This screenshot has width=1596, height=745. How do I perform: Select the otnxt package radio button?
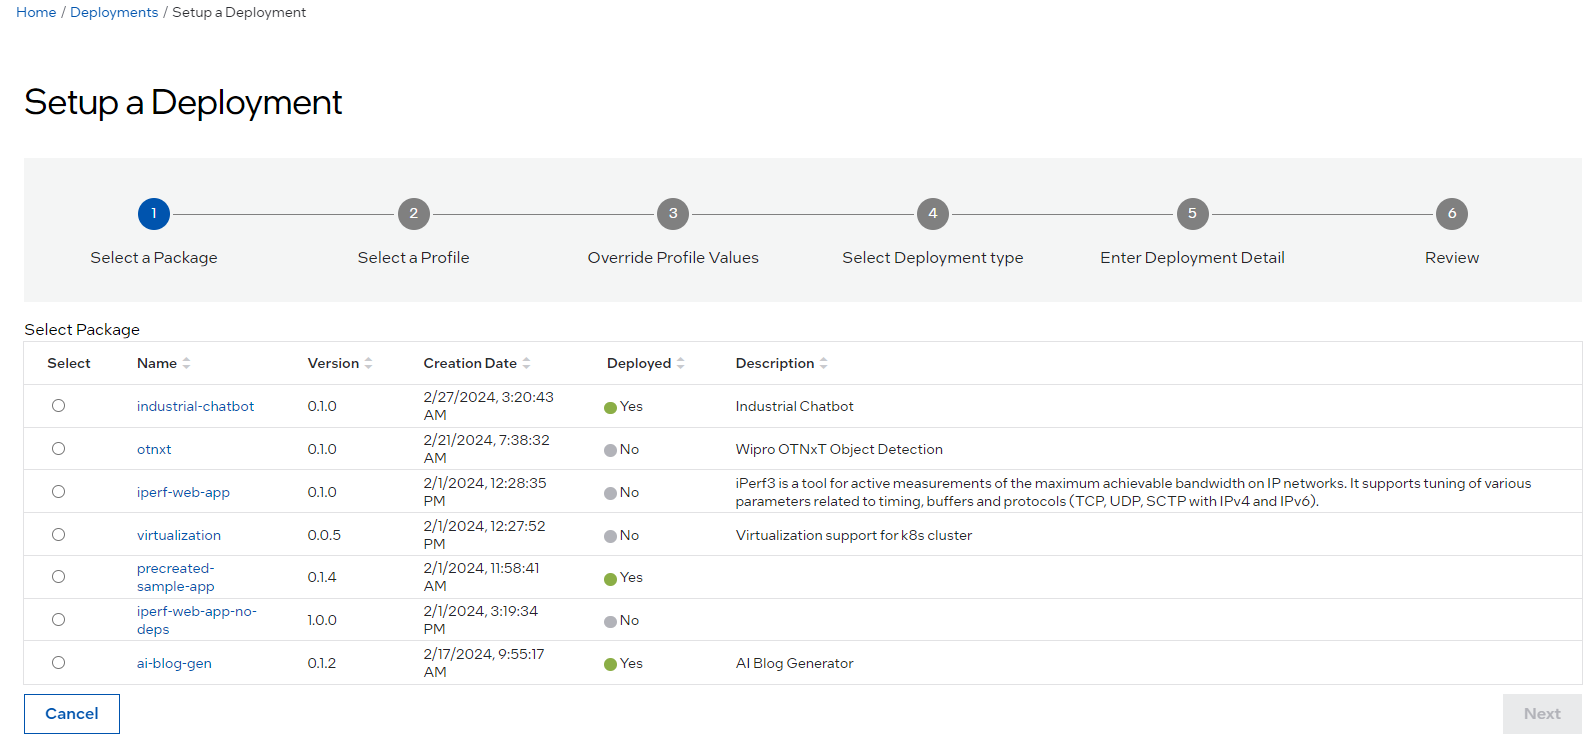pyautogui.click(x=59, y=449)
